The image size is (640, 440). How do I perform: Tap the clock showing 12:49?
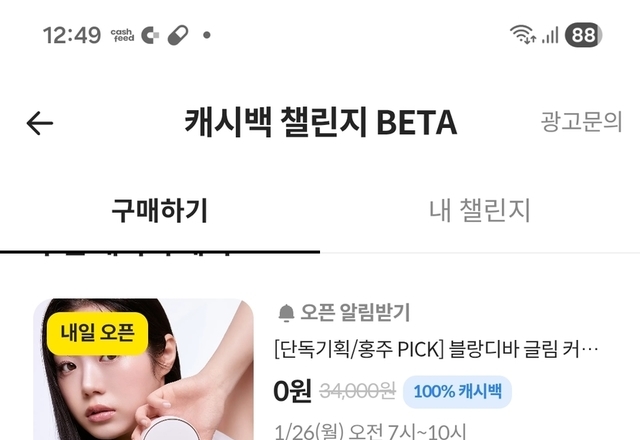72,35
